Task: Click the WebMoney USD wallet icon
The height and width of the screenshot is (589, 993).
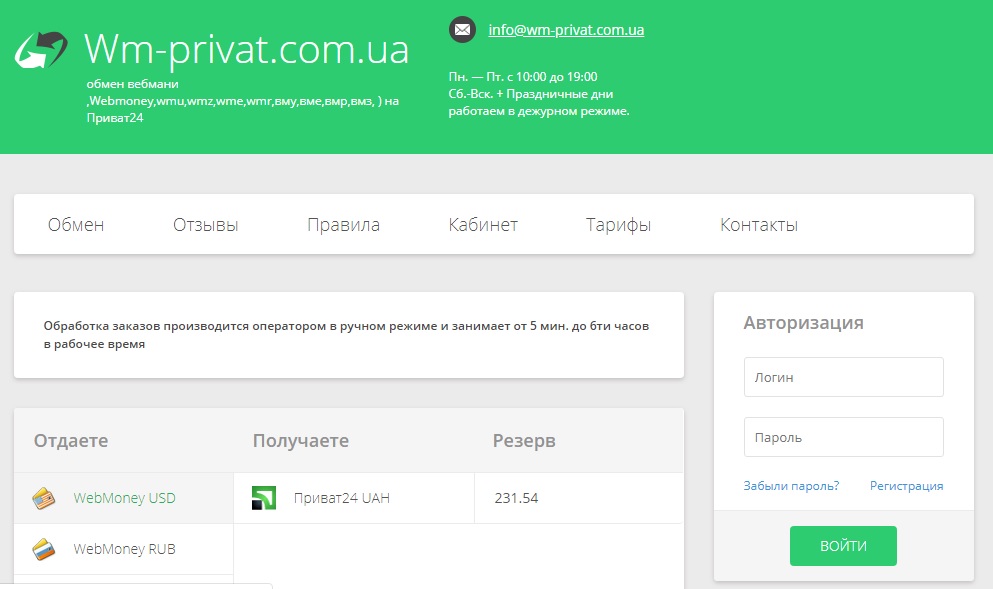Action: 44,498
